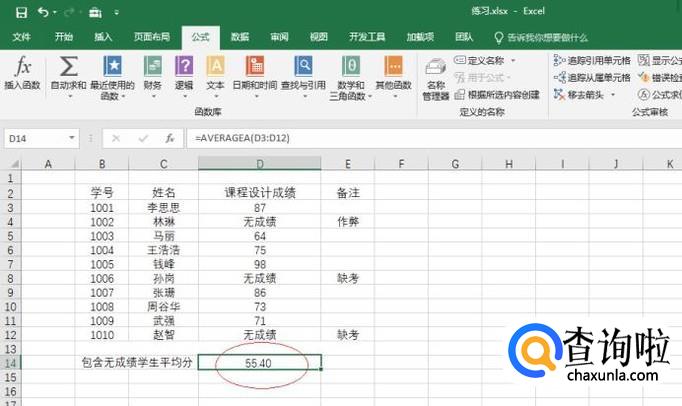Switch to the 团队 ribbon tab
Image resolution: width=682 pixels, height=406 pixels.
point(464,37)
